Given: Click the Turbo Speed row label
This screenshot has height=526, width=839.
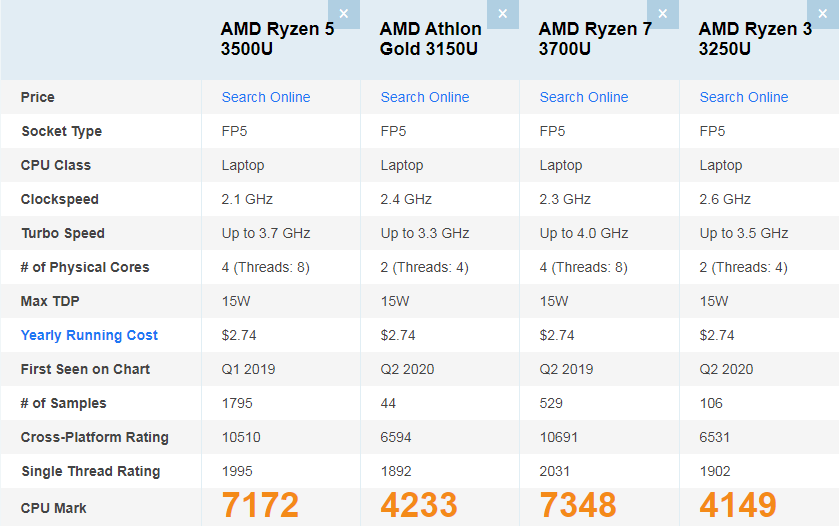Looking at the screenshot, I should (63, 233).
